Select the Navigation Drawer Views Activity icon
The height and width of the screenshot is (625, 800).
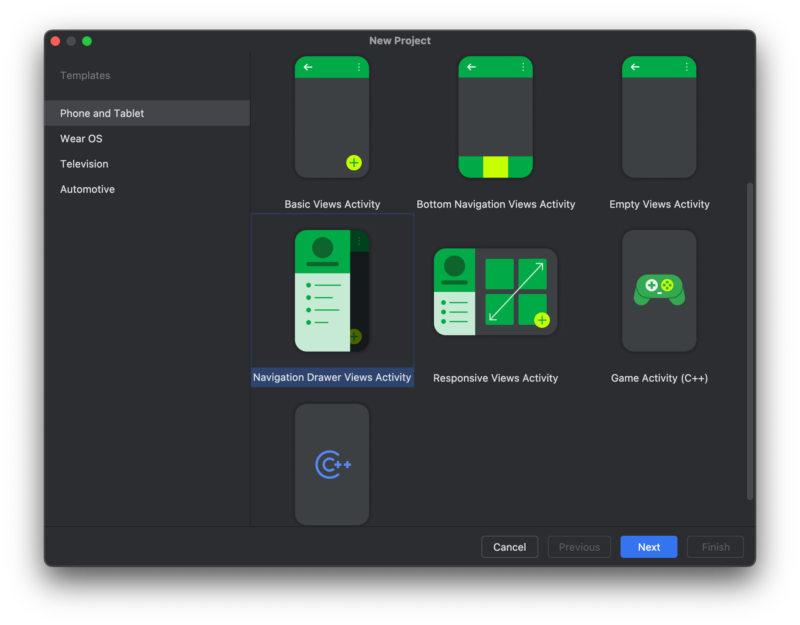332,291
